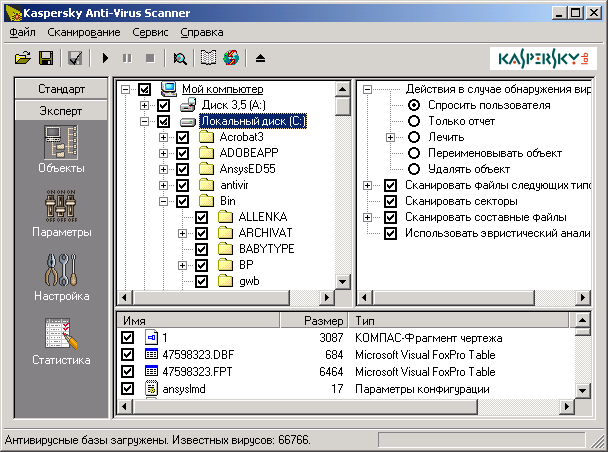608x452 pixels.
Task: Click the globe update toolbar icon
Action: coord(231,59)
